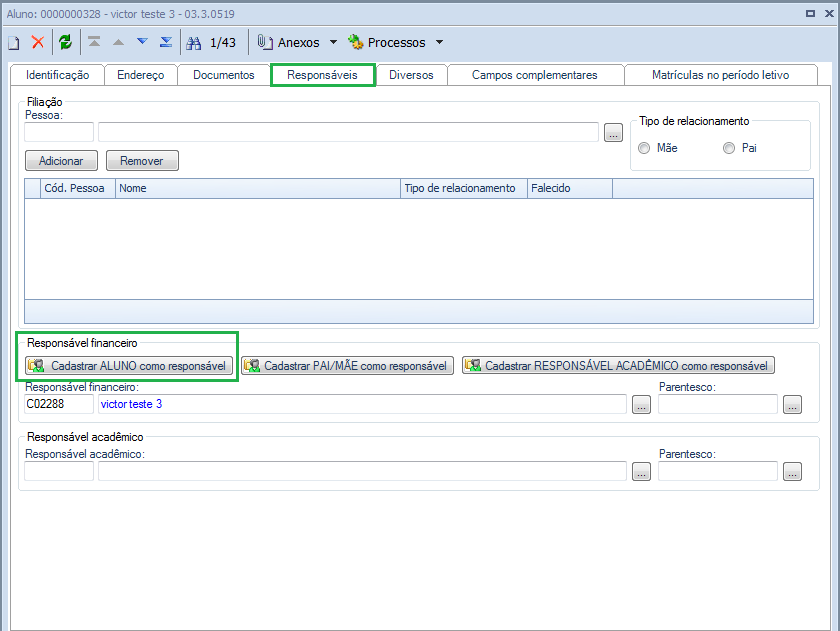Sort by the Falecido column header
Image resolution: width=840 pixels, height=631 pixels.
point(570,189)
